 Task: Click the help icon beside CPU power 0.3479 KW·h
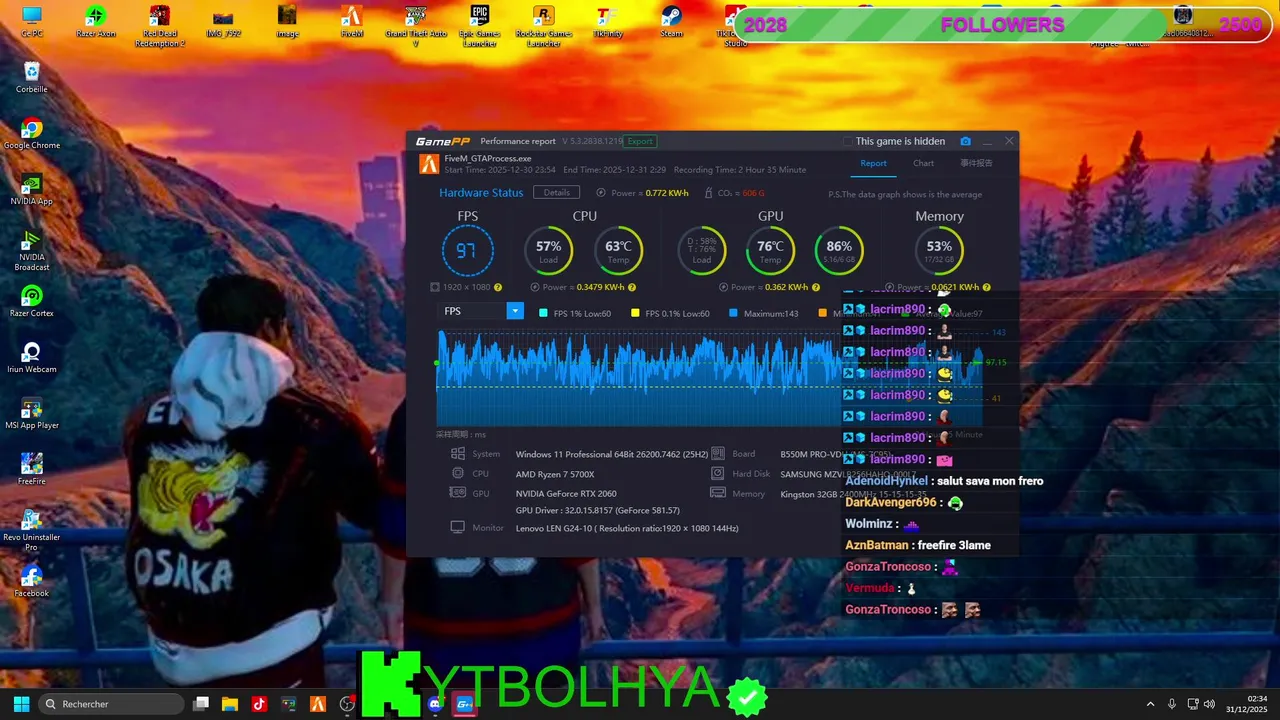(x=632, y=287)
